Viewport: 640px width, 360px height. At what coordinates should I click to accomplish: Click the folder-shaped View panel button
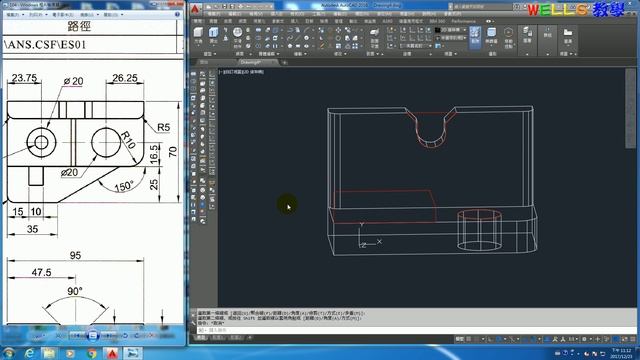(568, 35)
